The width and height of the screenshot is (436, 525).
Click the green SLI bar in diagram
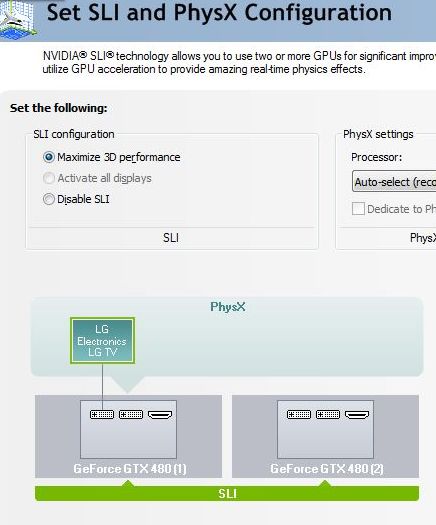coord(227,494)
